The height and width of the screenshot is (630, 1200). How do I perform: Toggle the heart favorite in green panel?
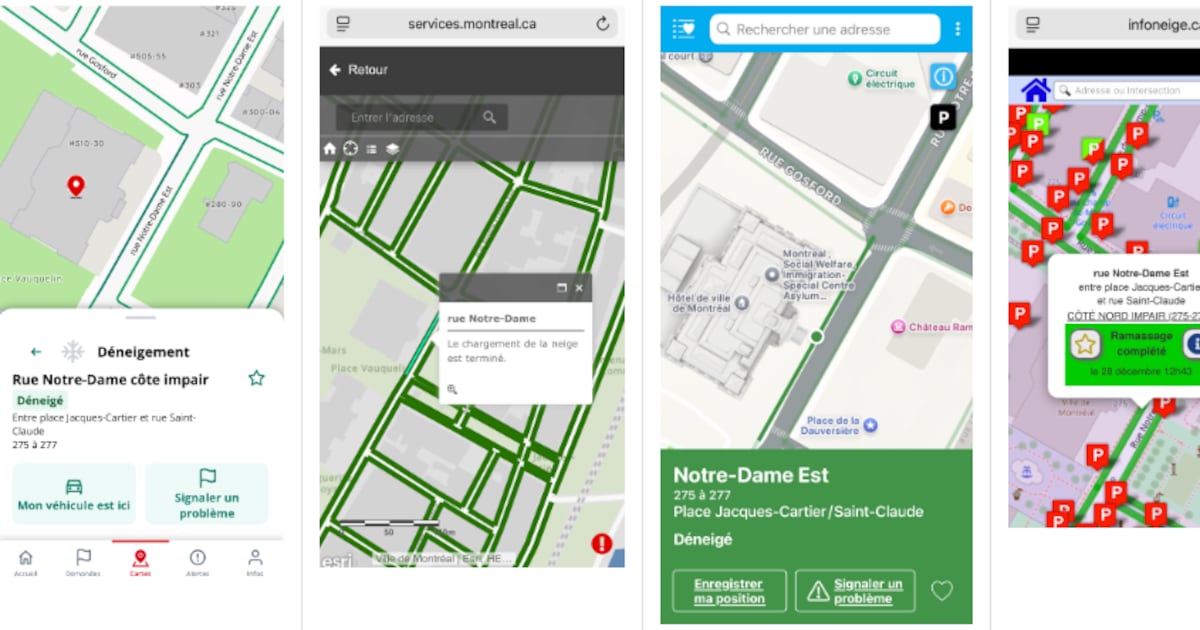coord(942,591)
